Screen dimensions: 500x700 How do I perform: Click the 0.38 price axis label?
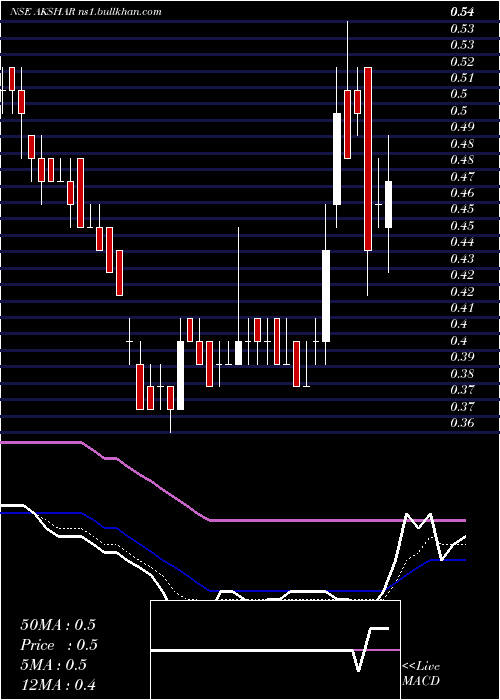click(462, 373)
